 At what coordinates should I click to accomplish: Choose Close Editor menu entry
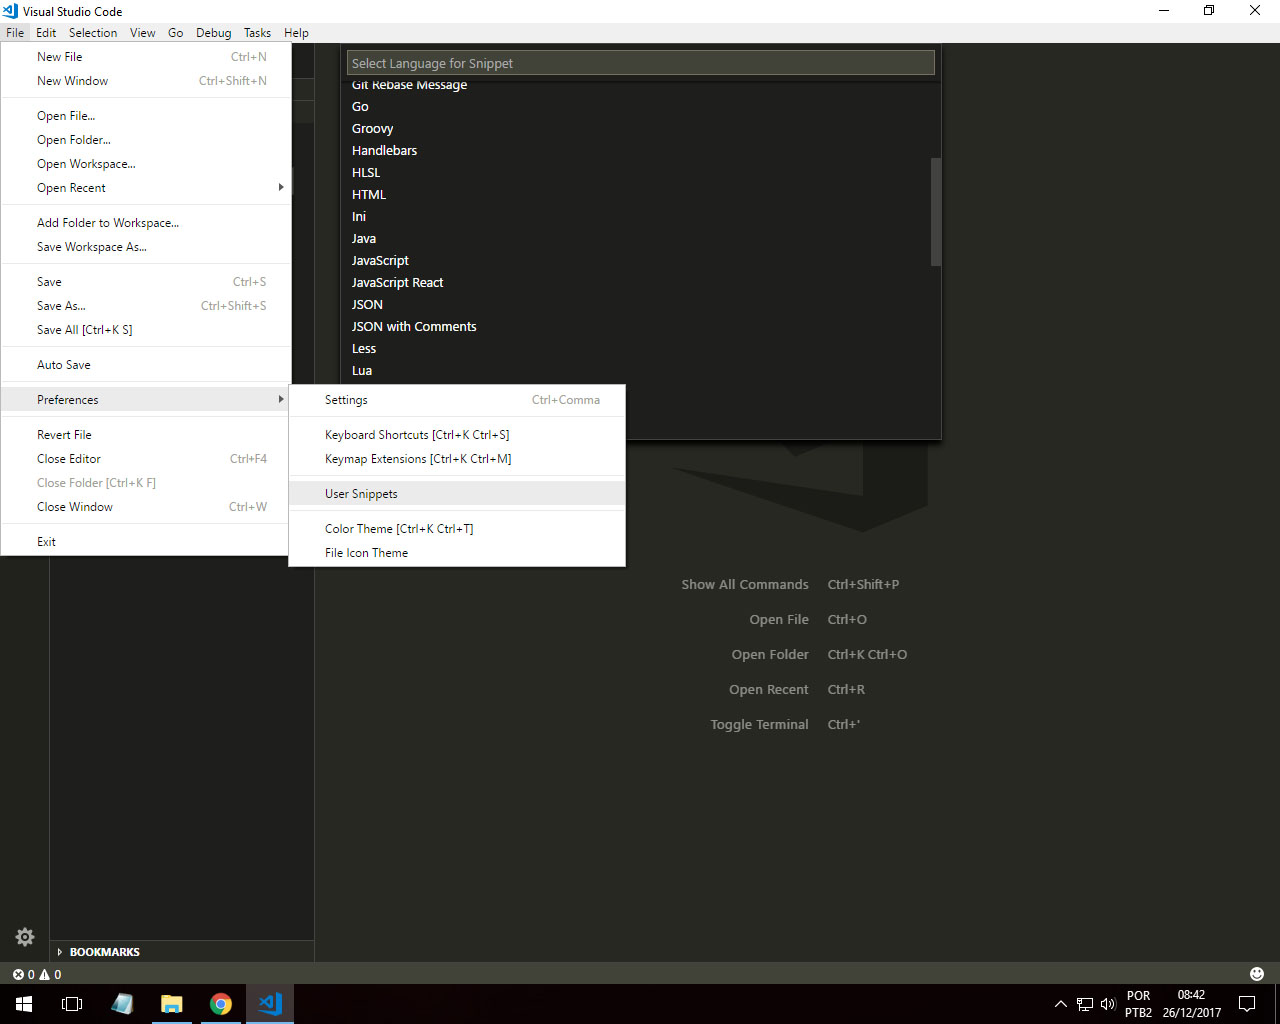(146, 459)
